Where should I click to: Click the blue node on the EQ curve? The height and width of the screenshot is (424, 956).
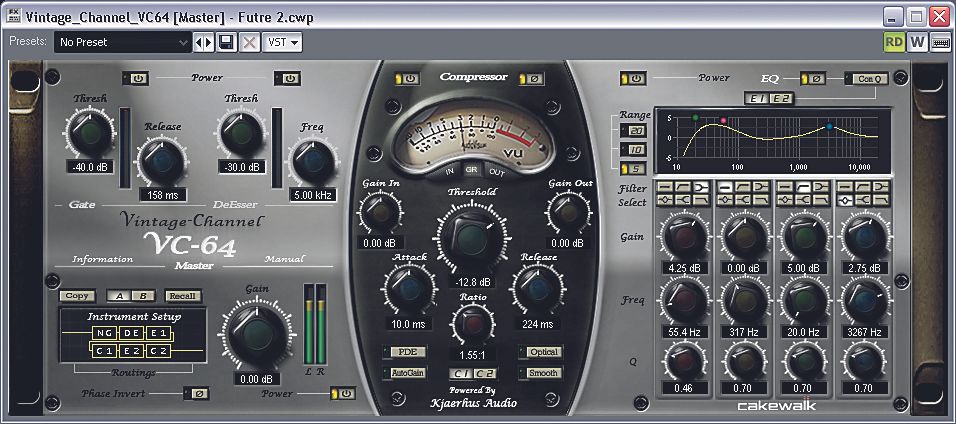pyautogui.click(x=829, y=126)
